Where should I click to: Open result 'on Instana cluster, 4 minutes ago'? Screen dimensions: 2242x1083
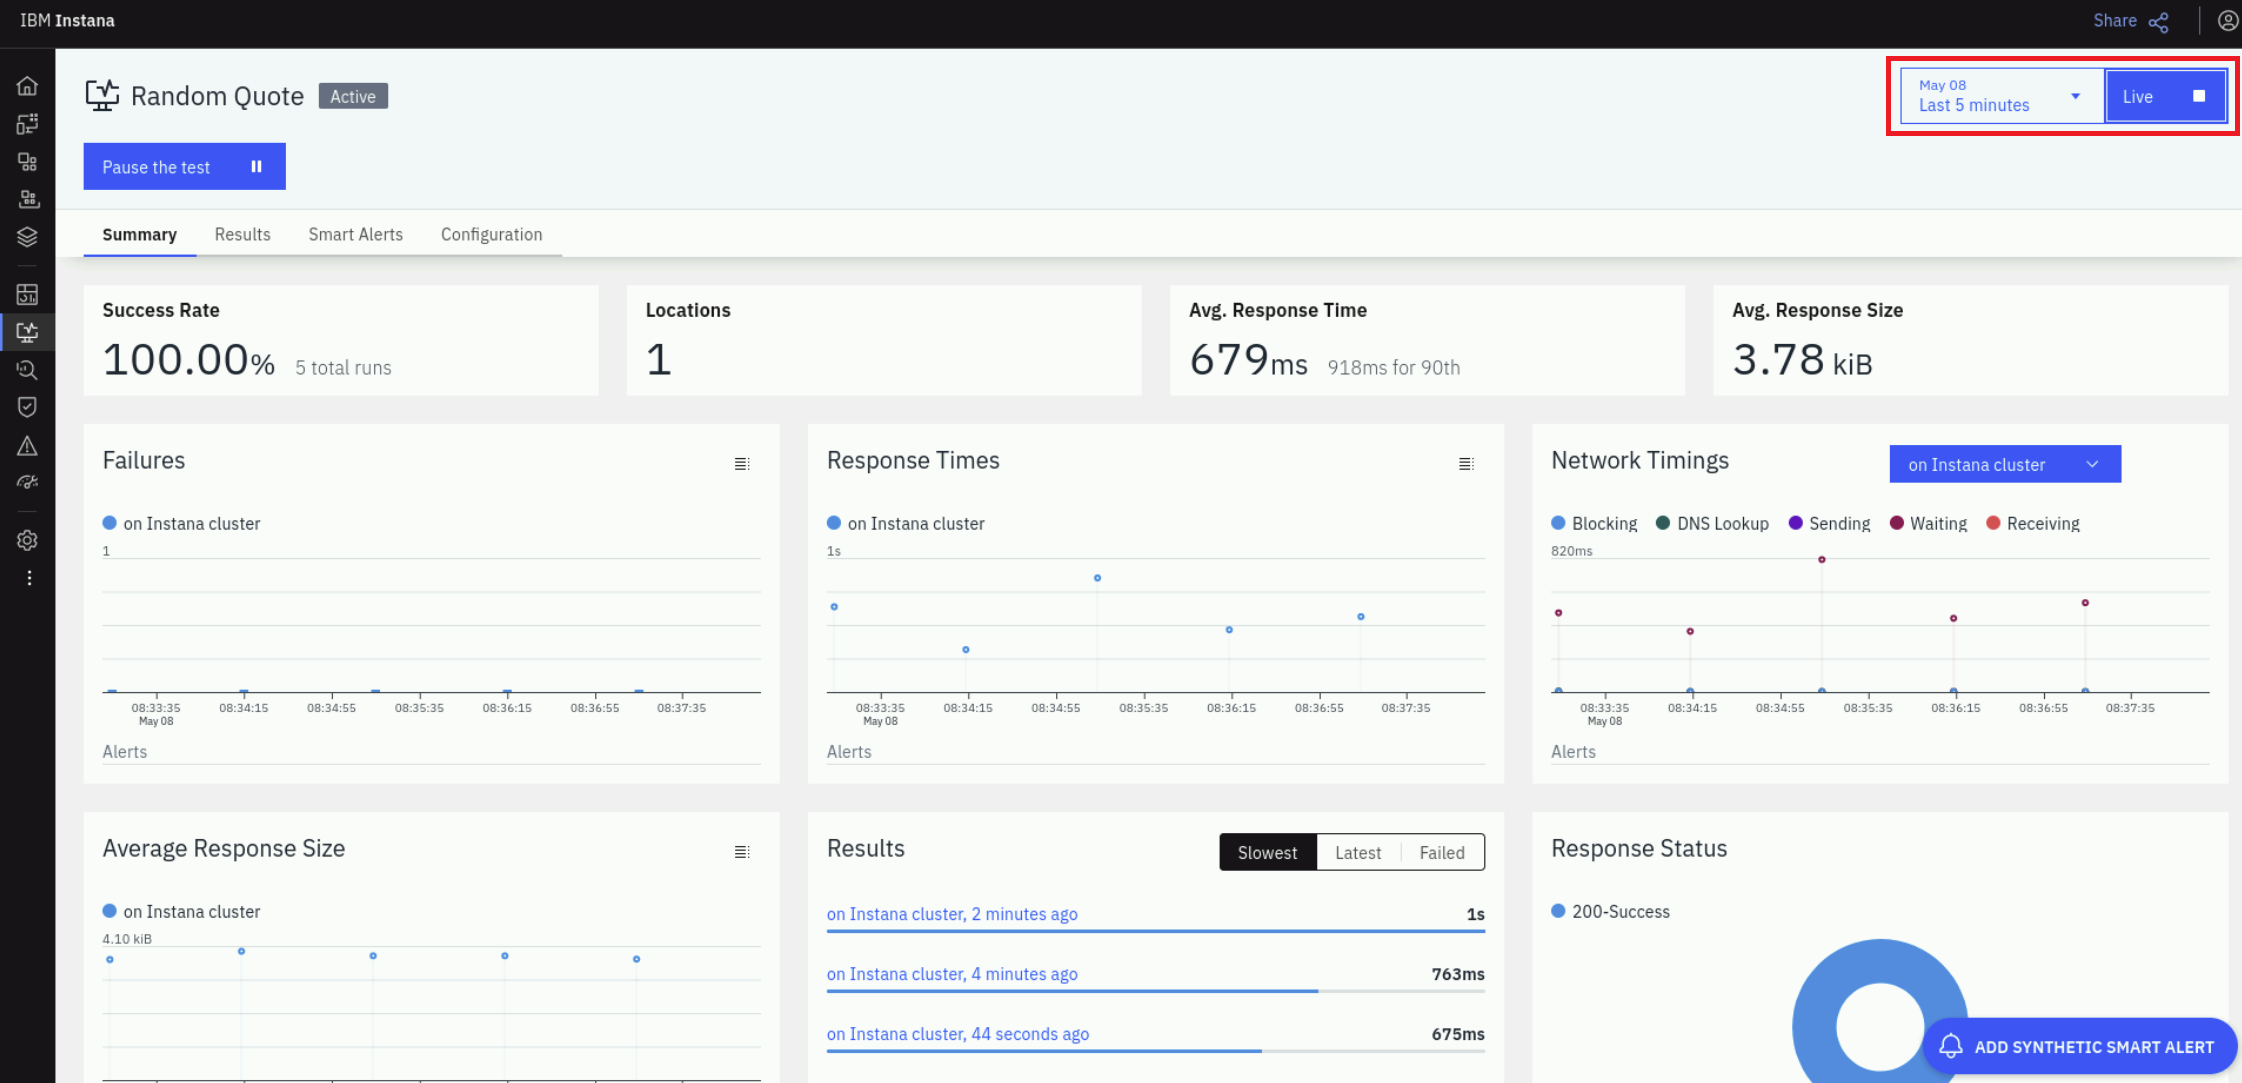tap(952, 974)
